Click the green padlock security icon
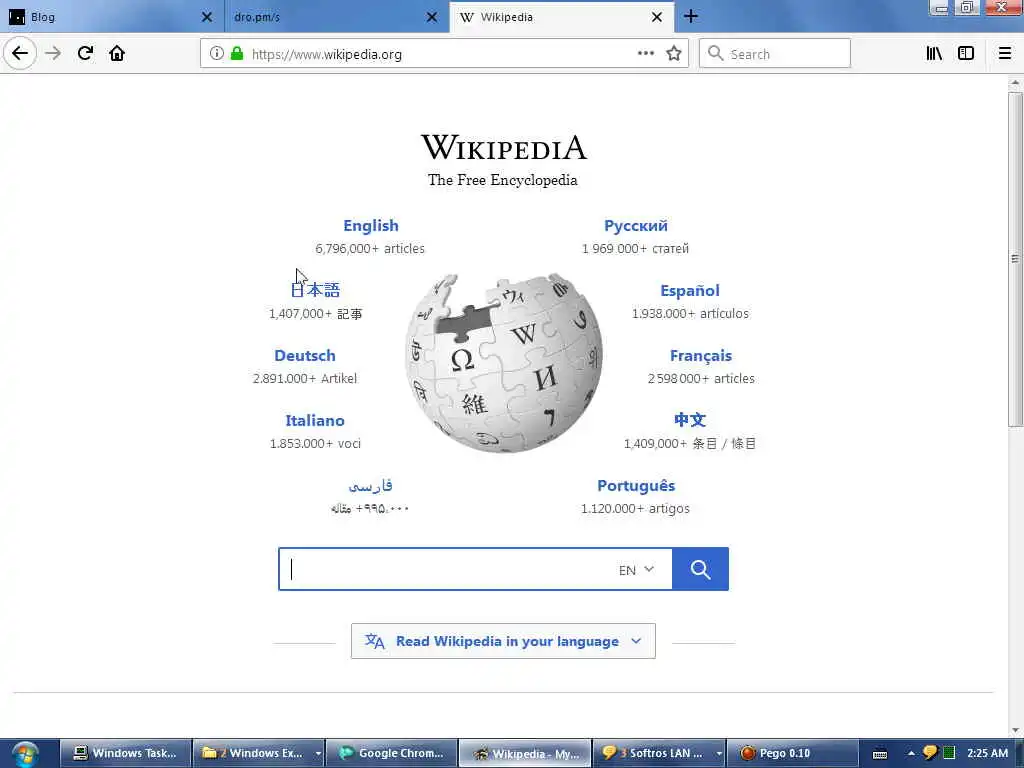The height and width of the screenshot is (768, 1024). pyautogui.click(x=237, y=54)
